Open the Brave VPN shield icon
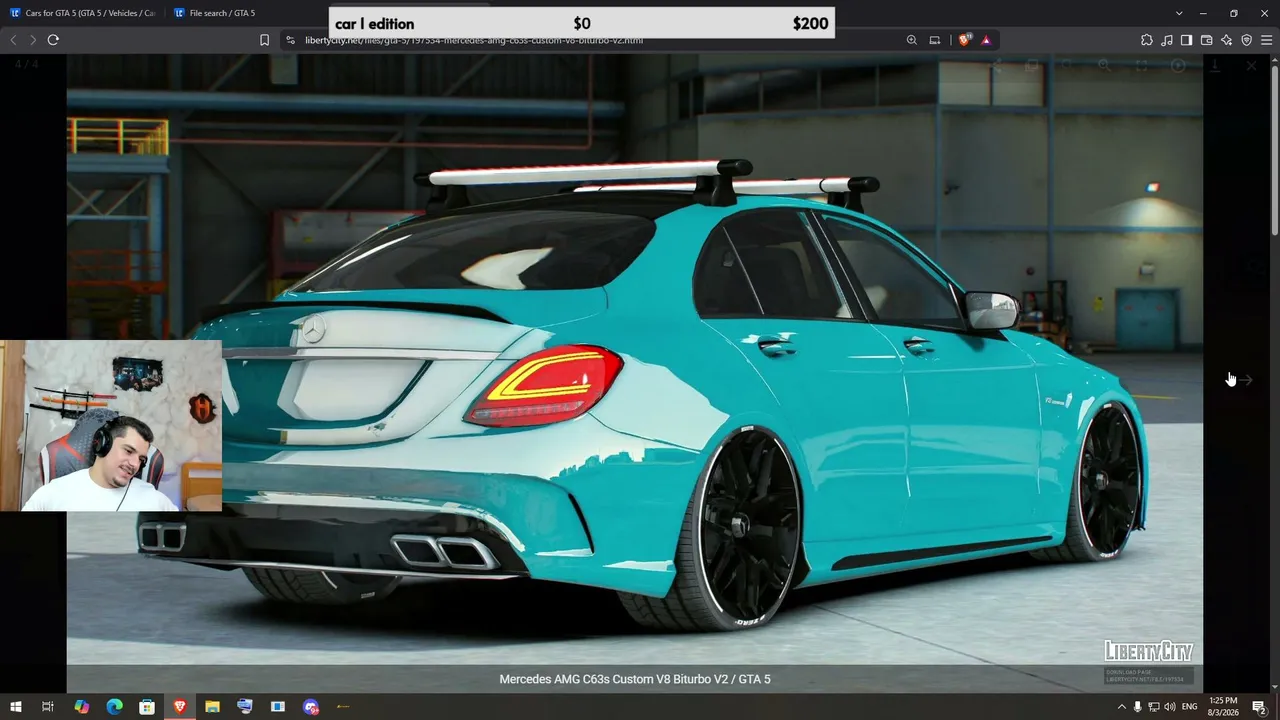This screenshot has height=720, width=1280. tap(1246, 40)
